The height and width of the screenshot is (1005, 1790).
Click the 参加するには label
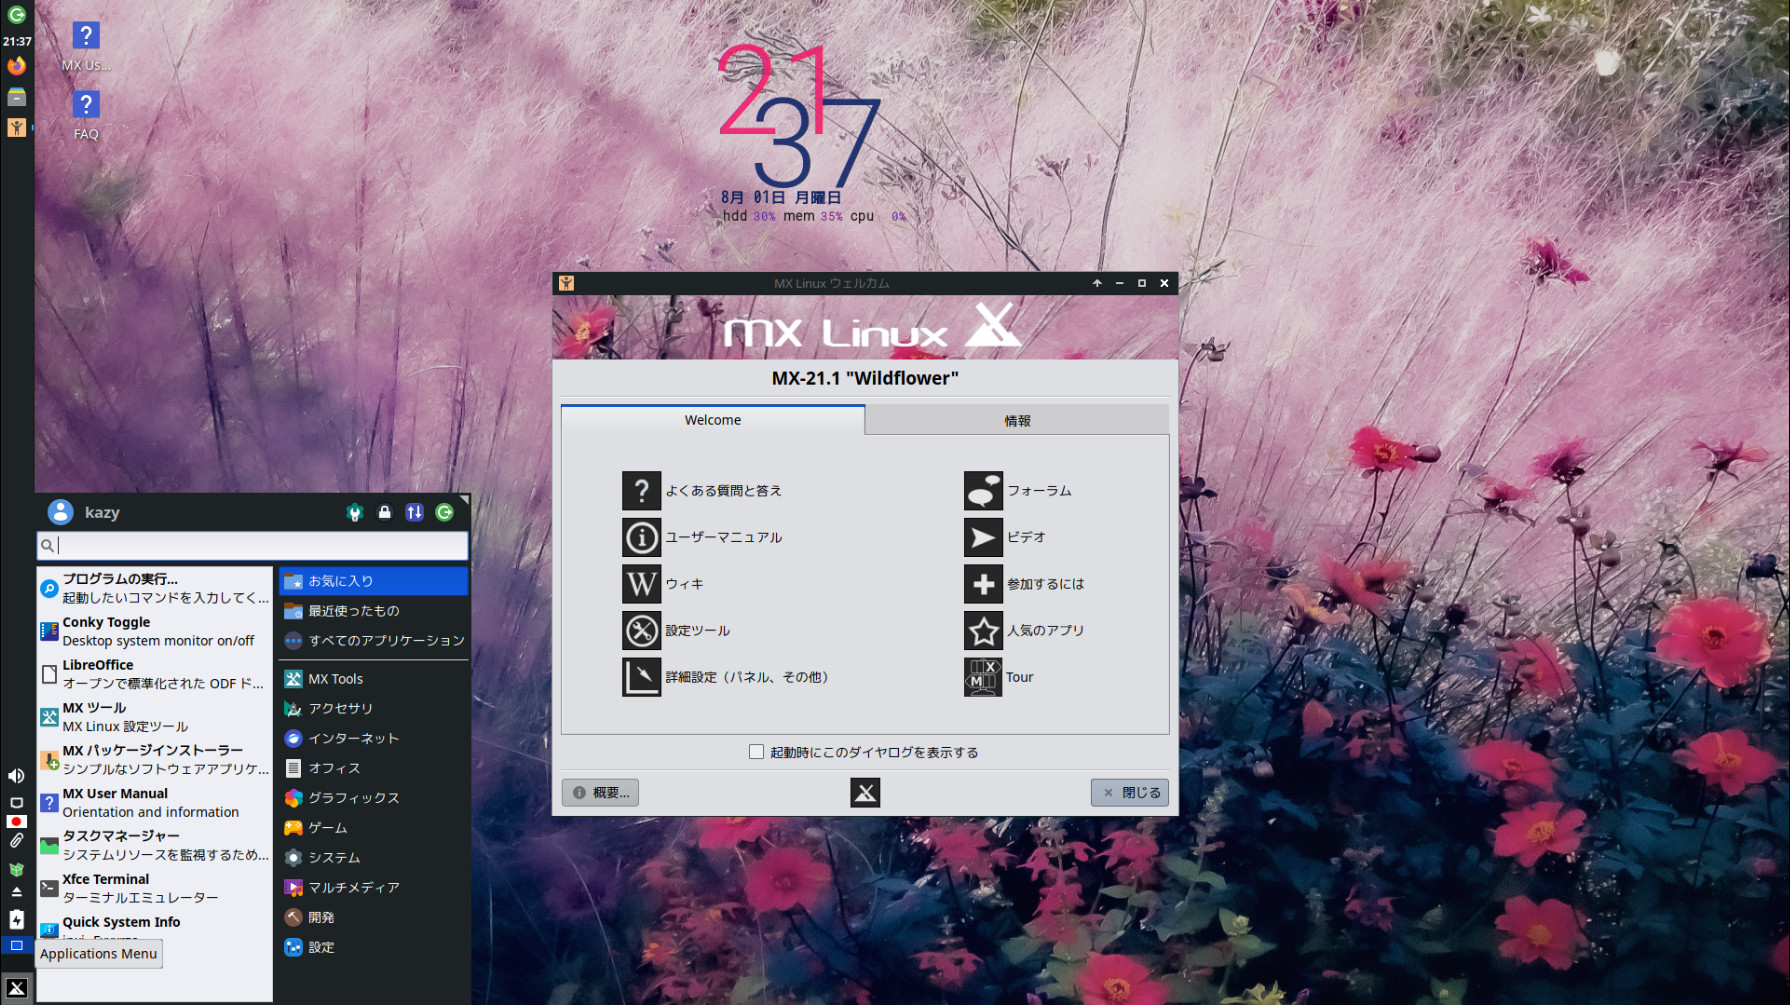[x=1045, y=584]
